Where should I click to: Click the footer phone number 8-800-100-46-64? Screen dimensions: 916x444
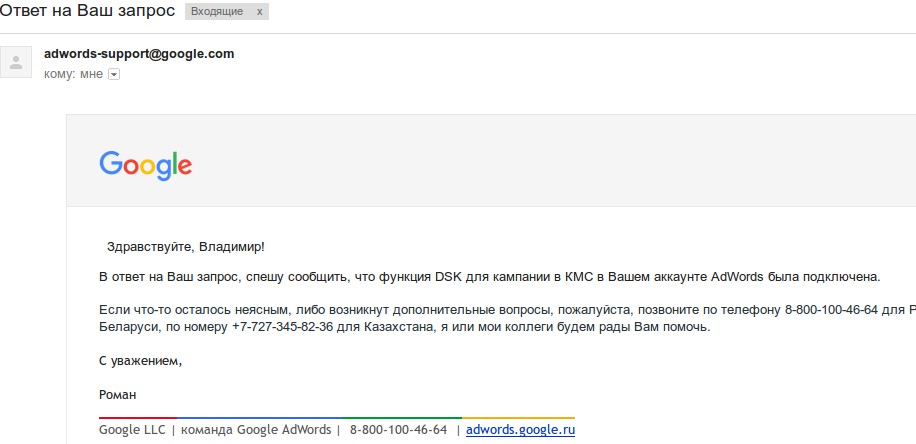(398, 430)
